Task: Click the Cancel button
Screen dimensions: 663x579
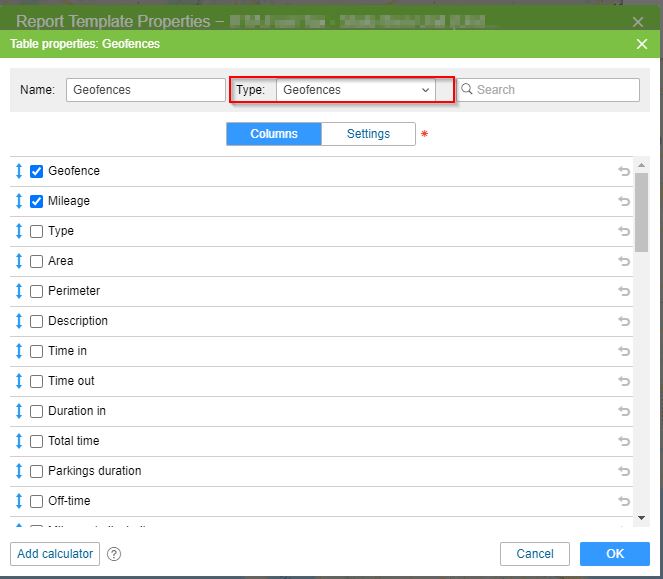Action: 534,554
